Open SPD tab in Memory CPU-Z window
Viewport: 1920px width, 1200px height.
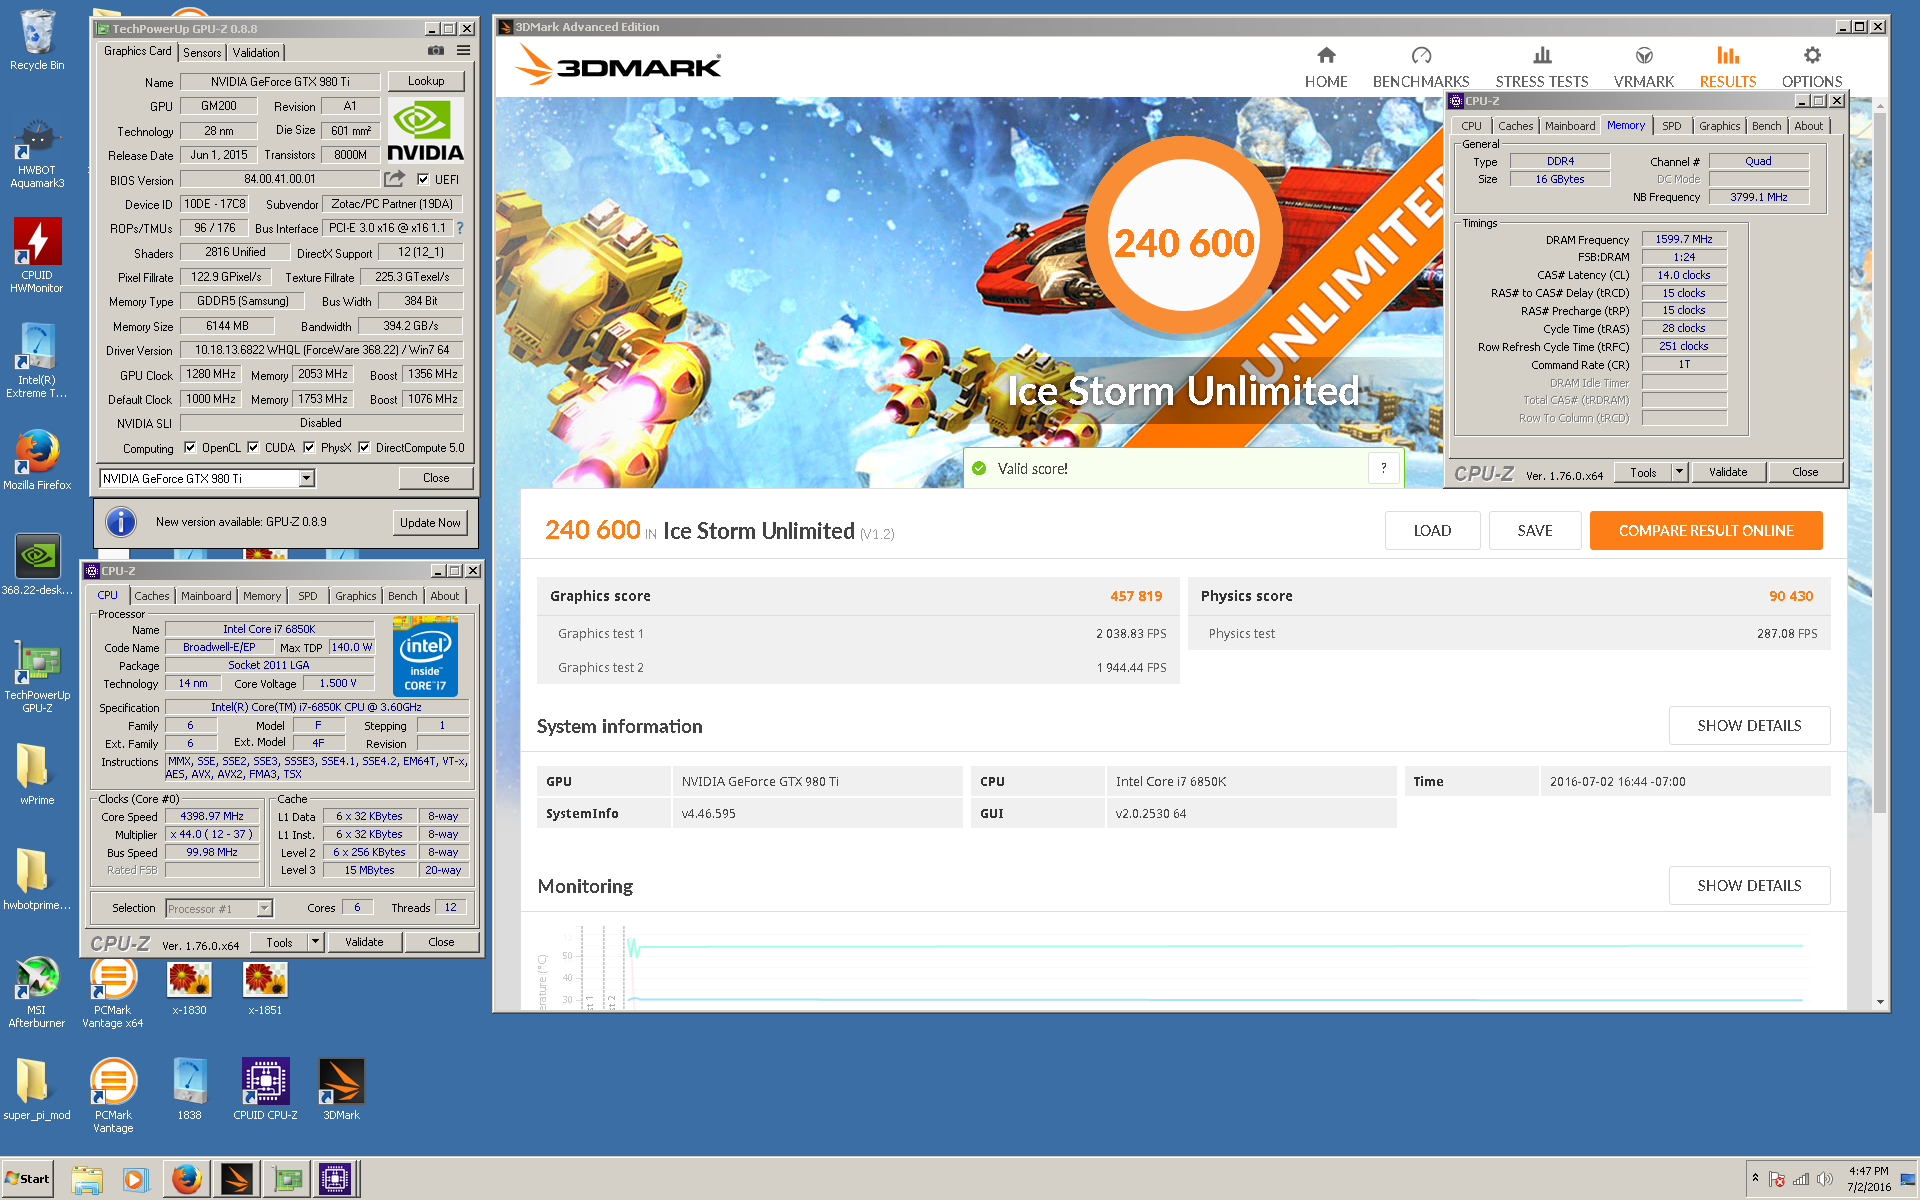click(1672, 126)
